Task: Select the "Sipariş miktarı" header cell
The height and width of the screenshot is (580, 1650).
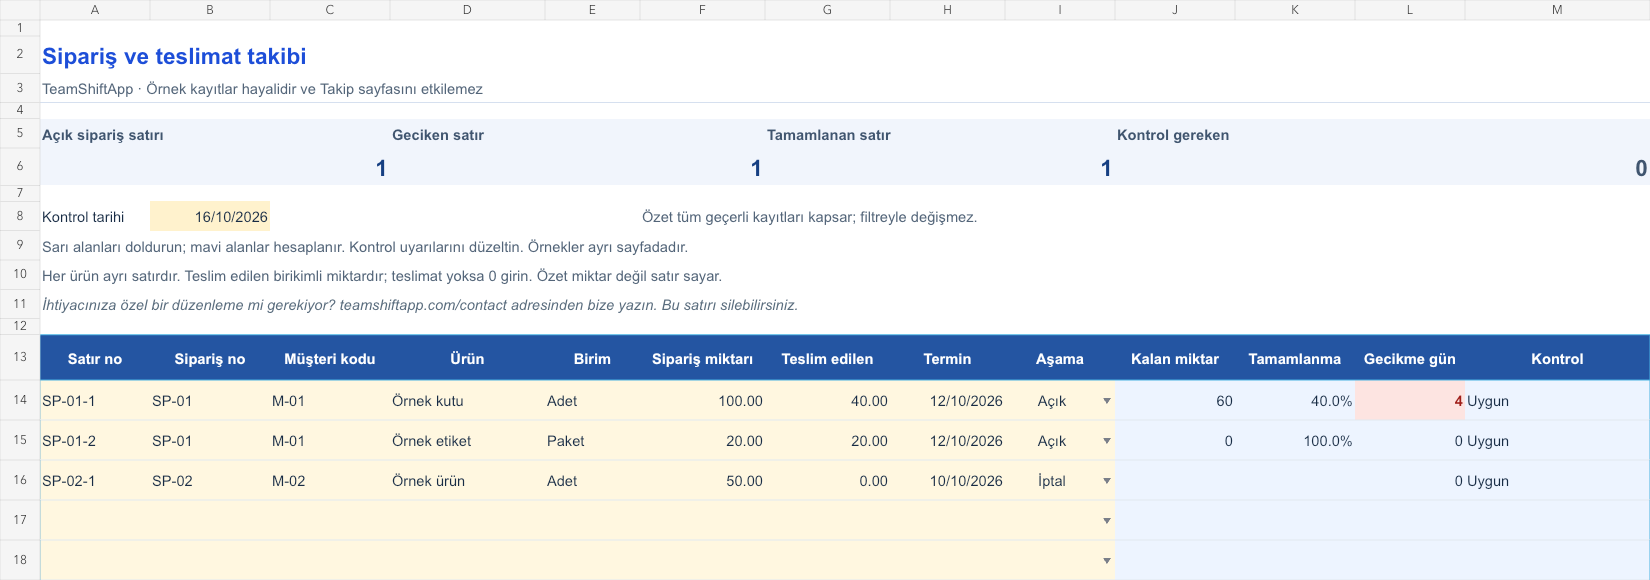Action: (702, 359)
